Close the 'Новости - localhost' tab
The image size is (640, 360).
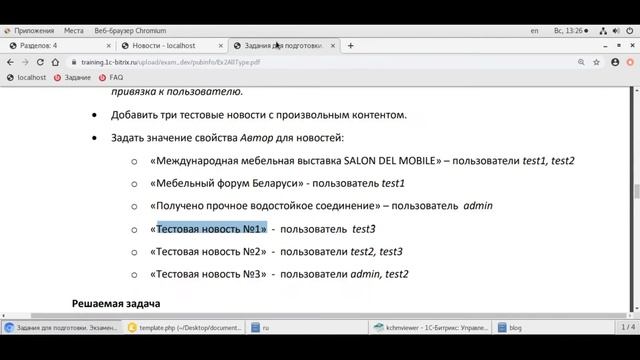tap(221, 46)
